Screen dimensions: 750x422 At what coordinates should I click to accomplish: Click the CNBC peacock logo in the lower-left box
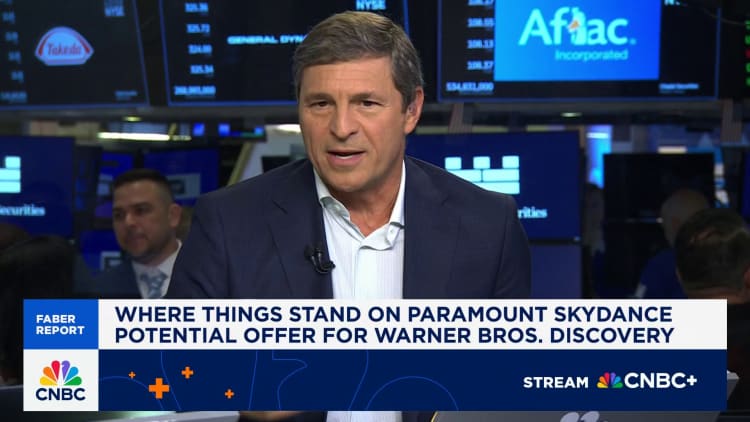pyautogui.click(x=60, y=373)
